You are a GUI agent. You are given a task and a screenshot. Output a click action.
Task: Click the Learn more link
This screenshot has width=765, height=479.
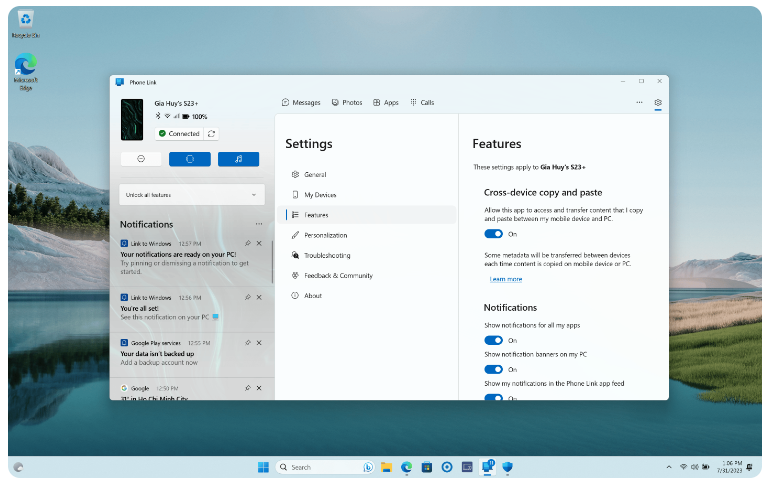pyautogui.click(x=505, y=279)
